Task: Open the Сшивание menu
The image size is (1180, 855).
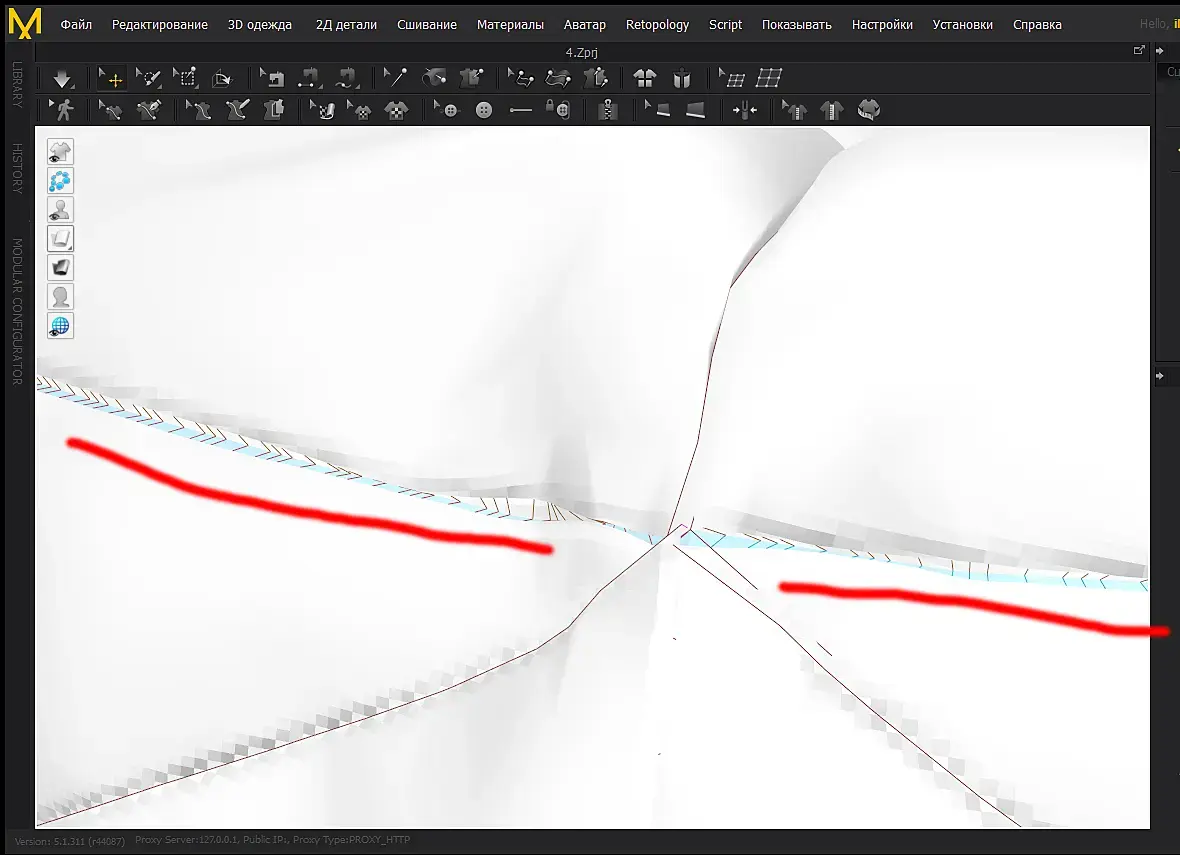Action: coord(427,25)
